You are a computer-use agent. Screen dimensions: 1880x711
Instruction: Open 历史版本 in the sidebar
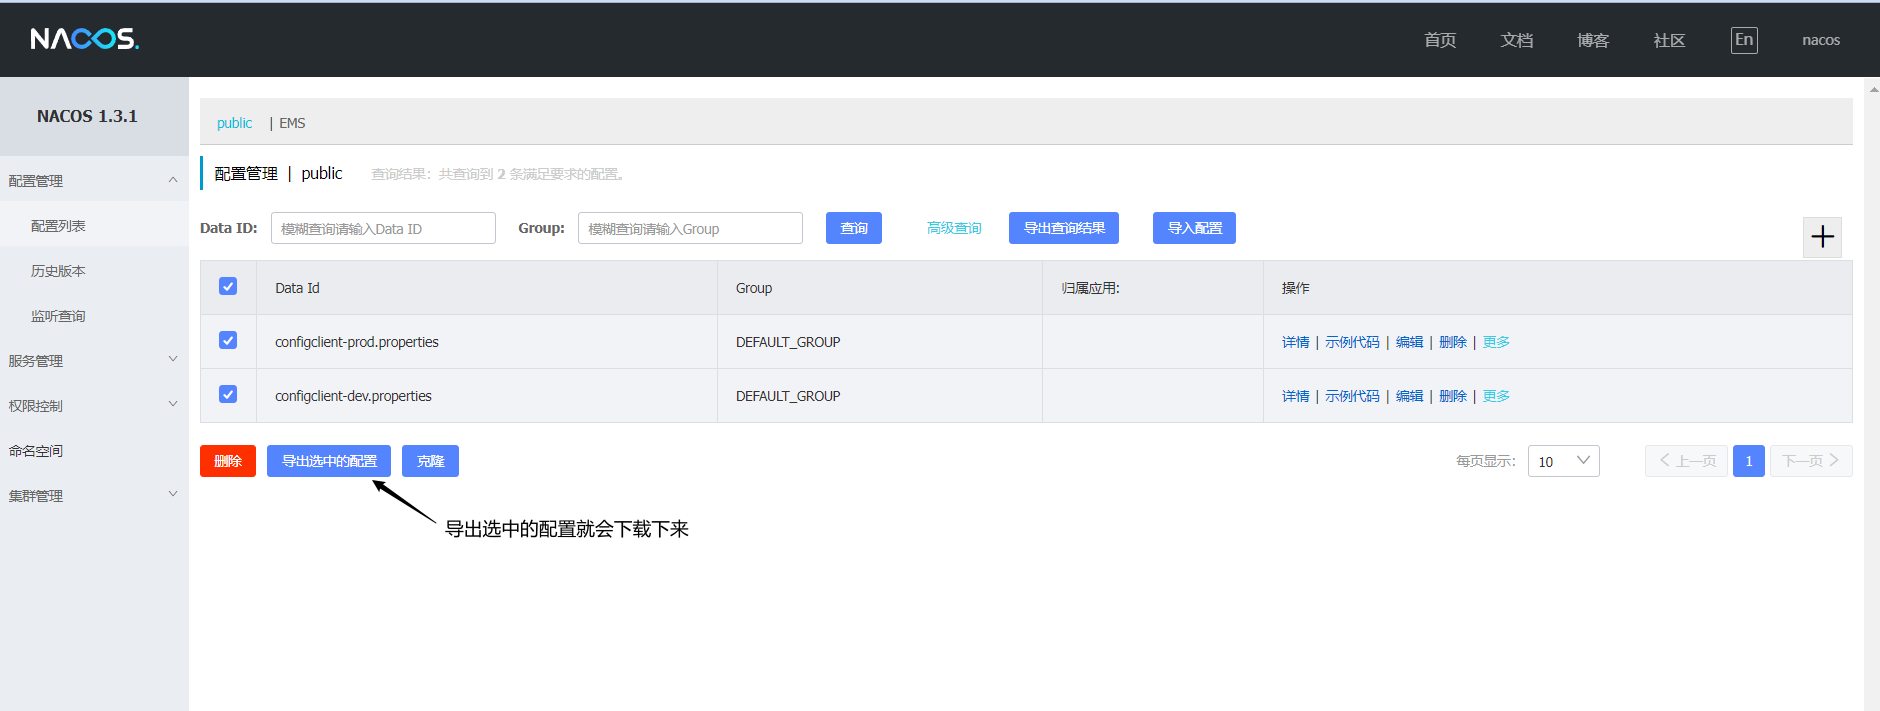click(x=58, y=271)
